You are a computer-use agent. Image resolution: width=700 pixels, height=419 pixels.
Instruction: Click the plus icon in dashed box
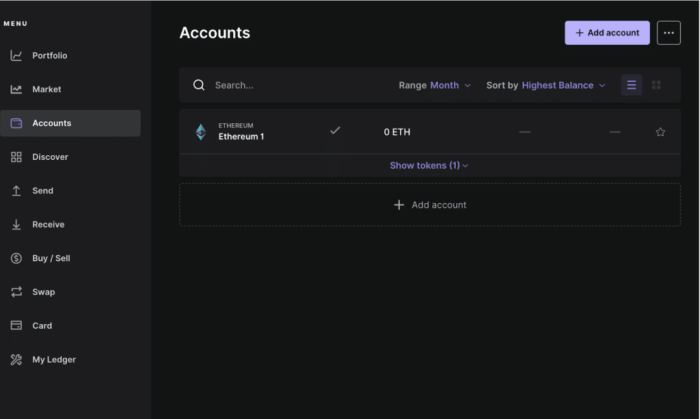(x=399, y=205)
